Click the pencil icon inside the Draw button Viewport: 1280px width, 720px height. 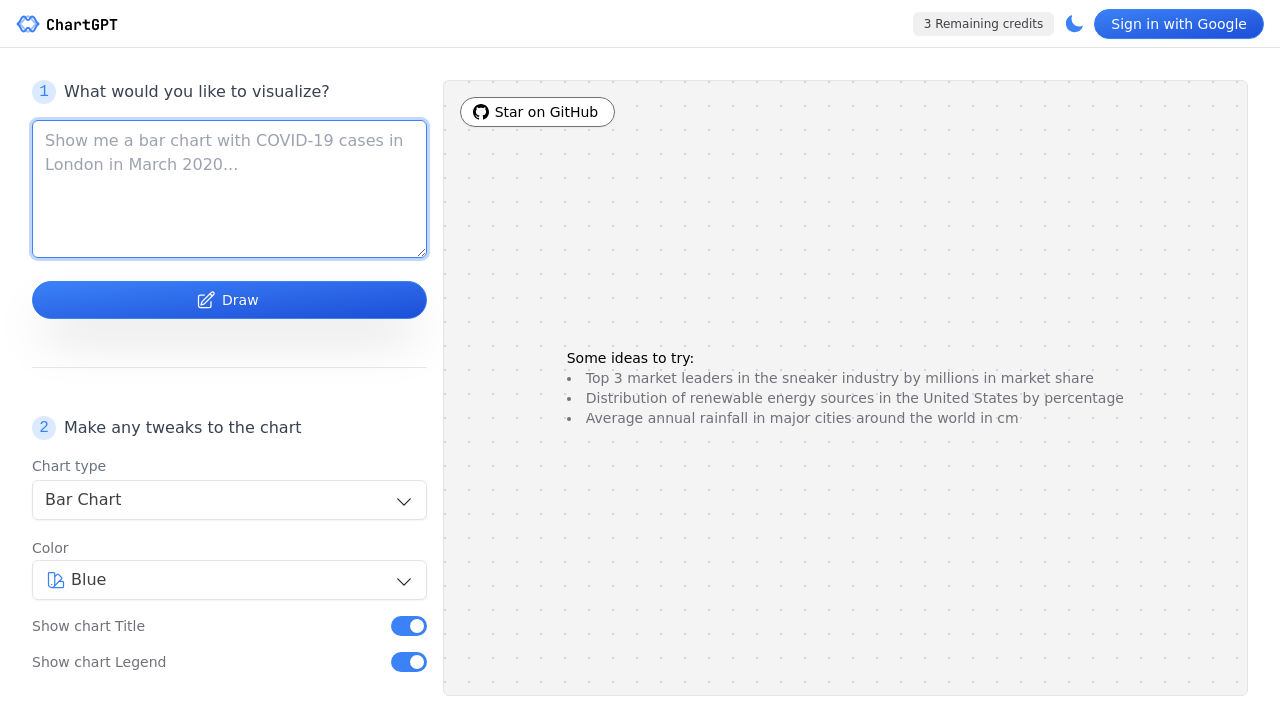[205, 300]
